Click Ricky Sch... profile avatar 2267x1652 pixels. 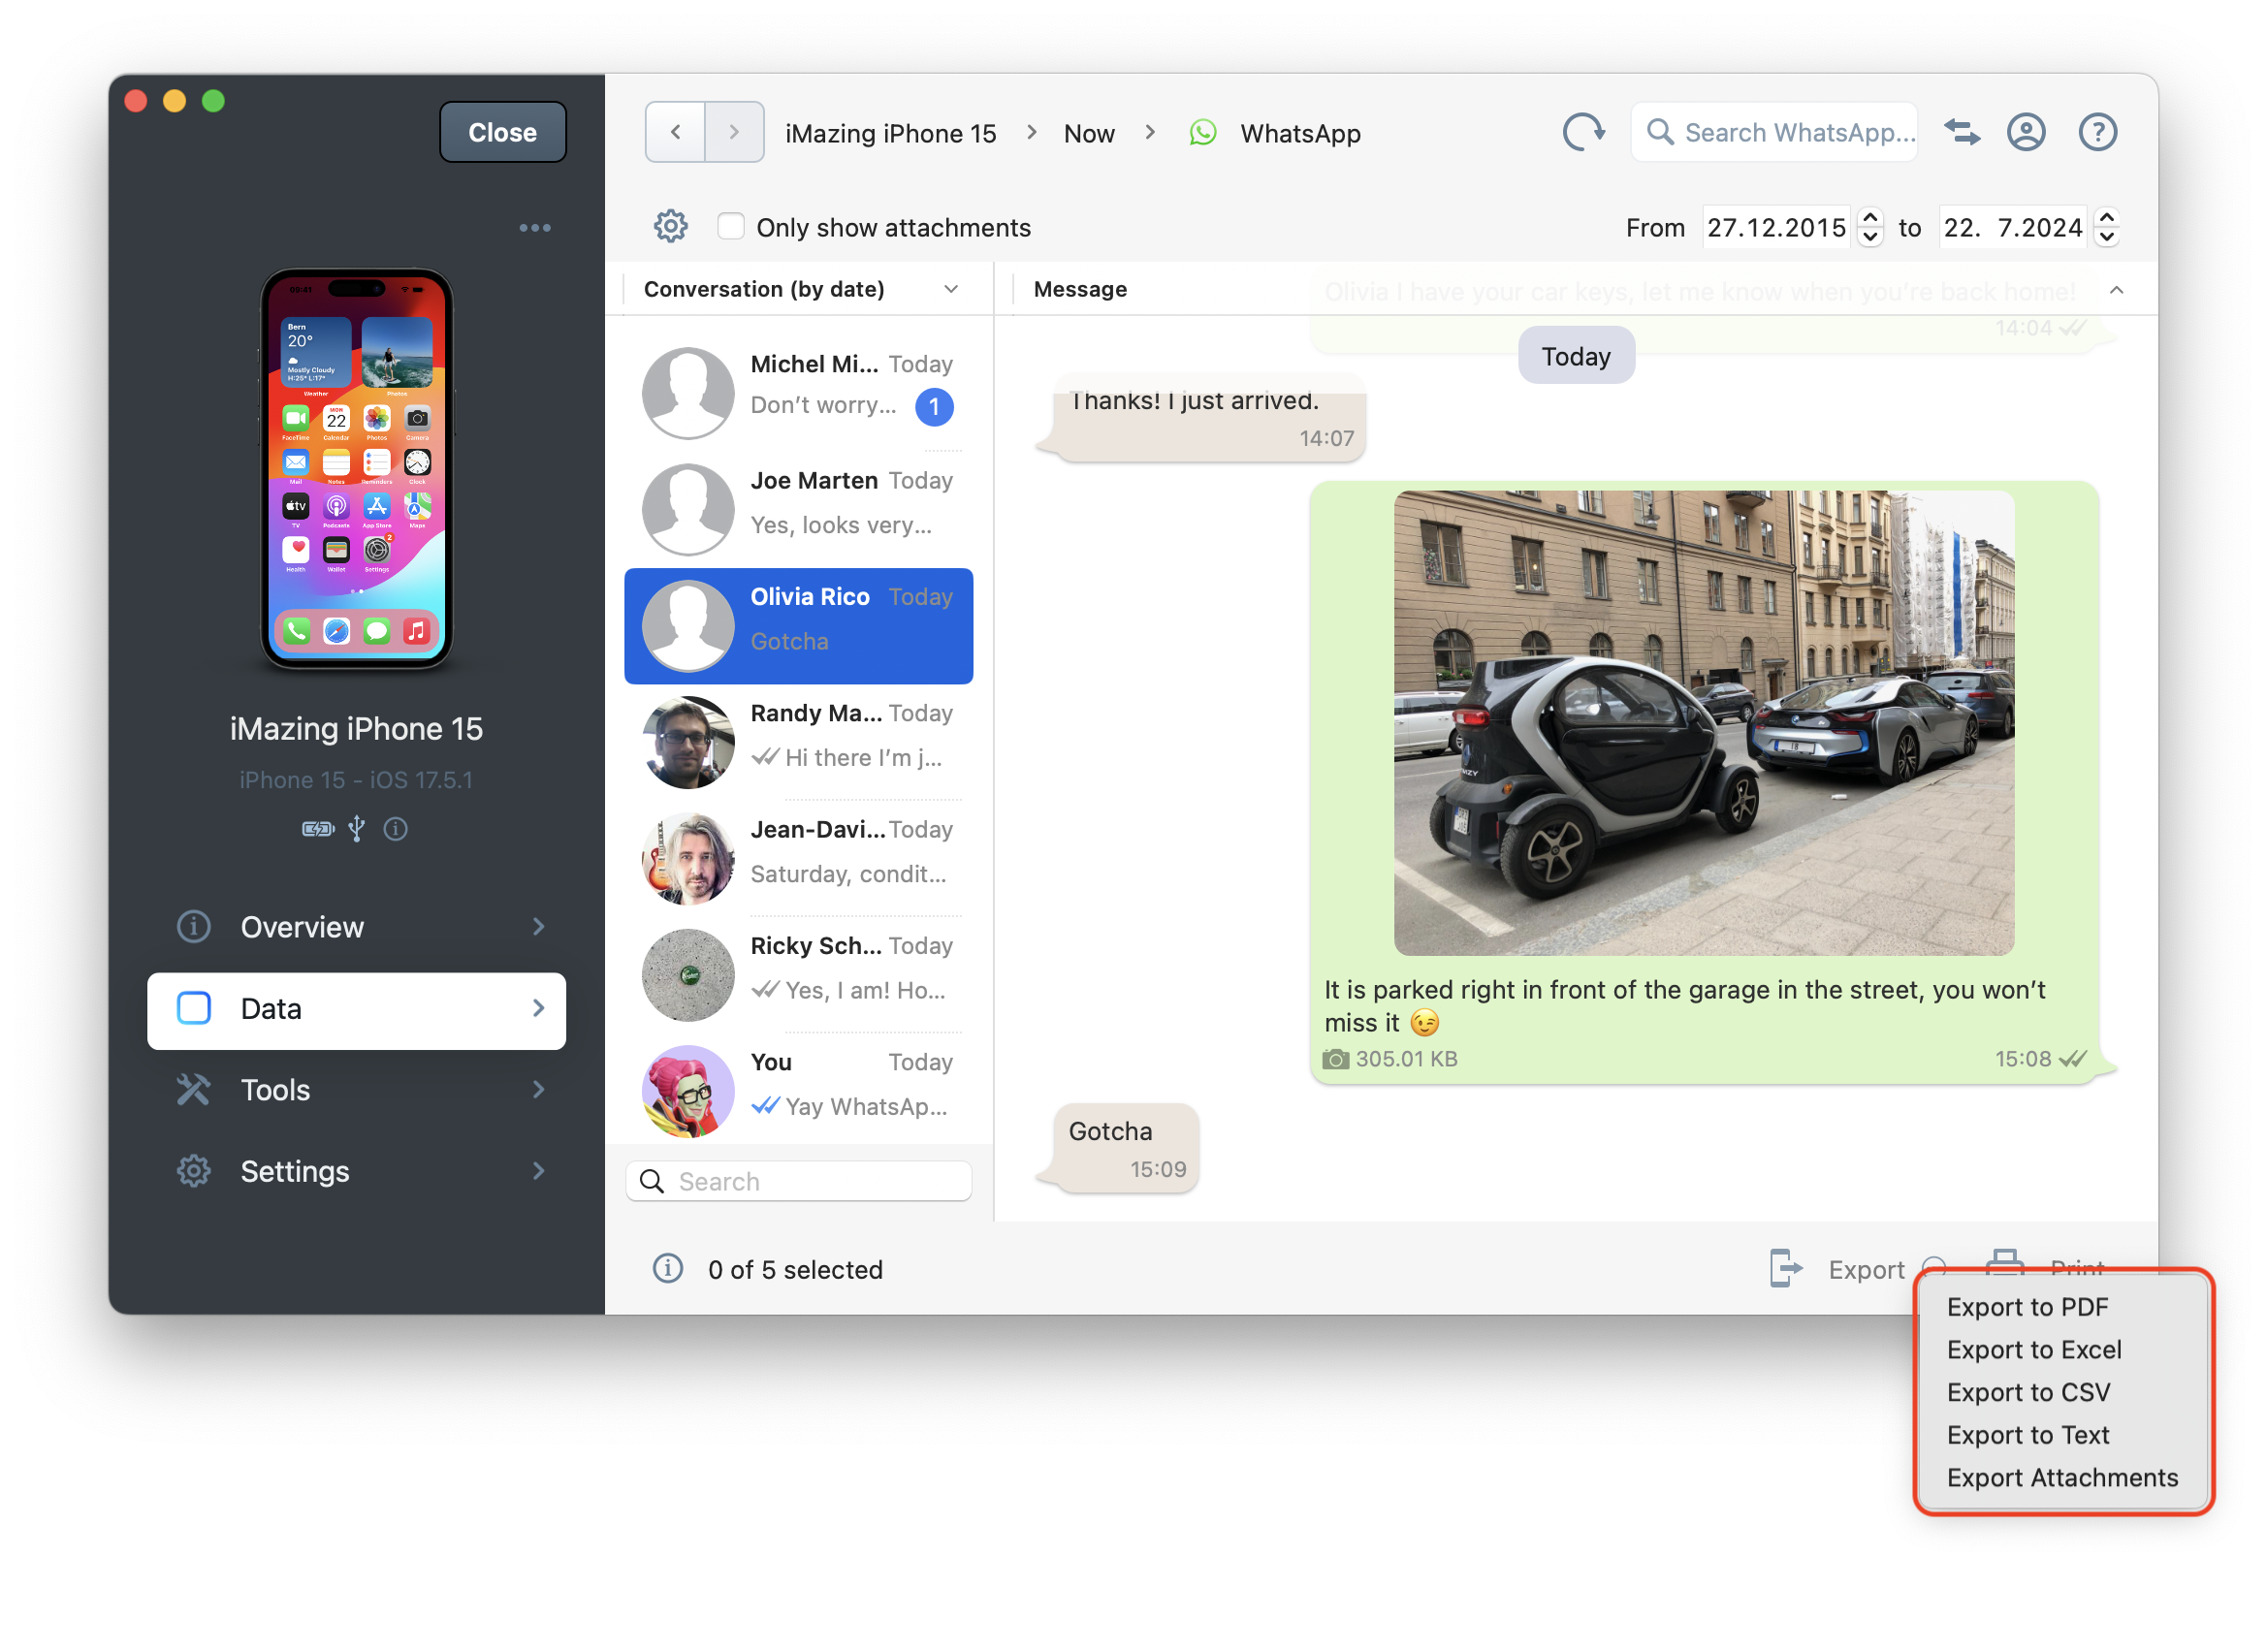pos(687,974)
